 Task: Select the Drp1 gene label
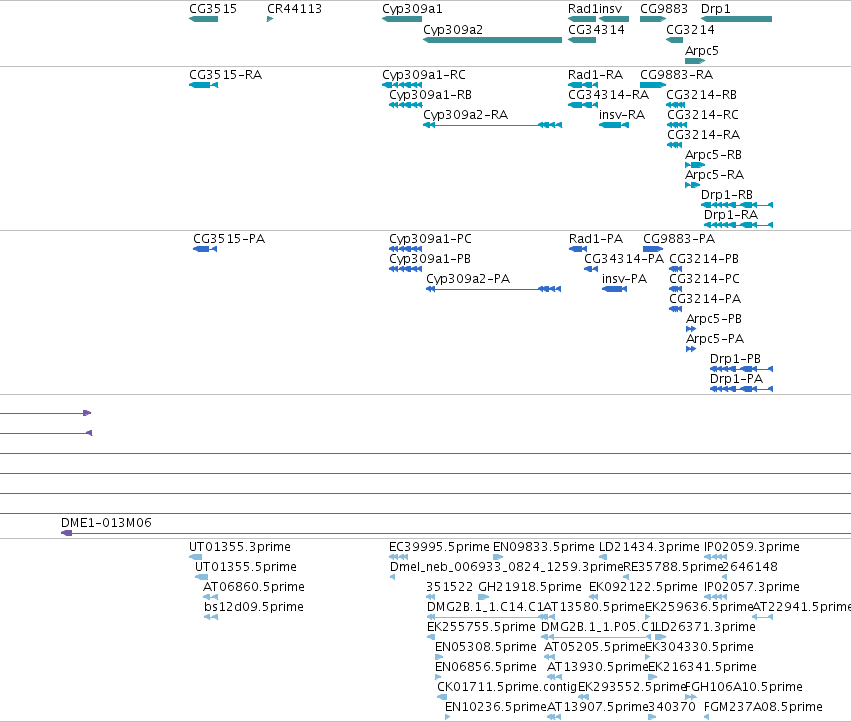(x=715, y=9)
